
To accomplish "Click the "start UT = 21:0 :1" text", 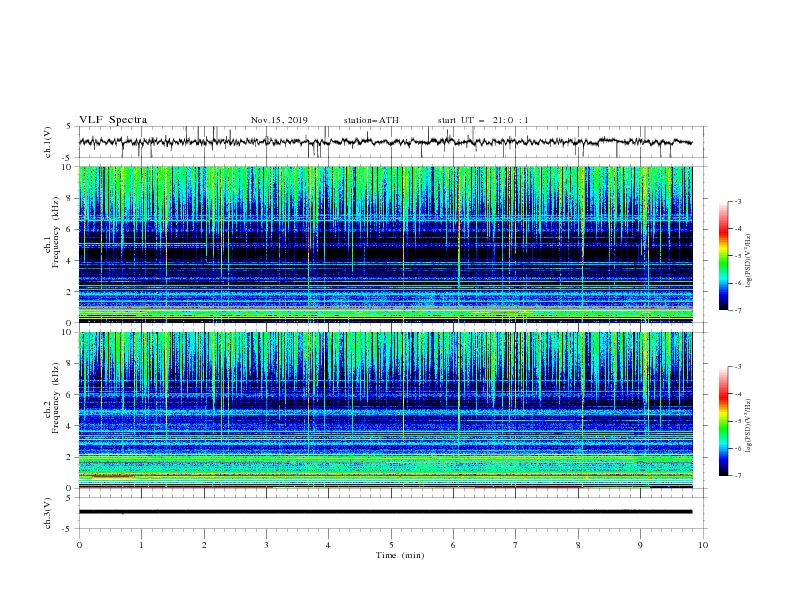I will 483,120.
